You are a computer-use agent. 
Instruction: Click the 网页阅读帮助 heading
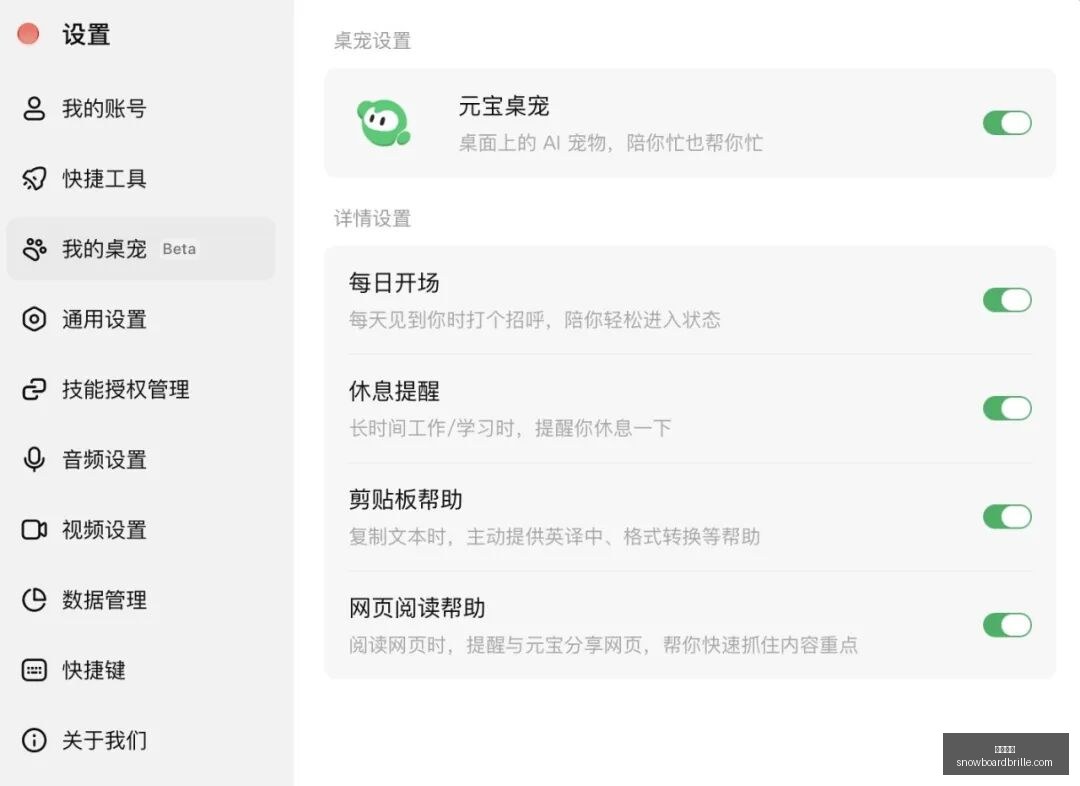(x=417, y=608)
